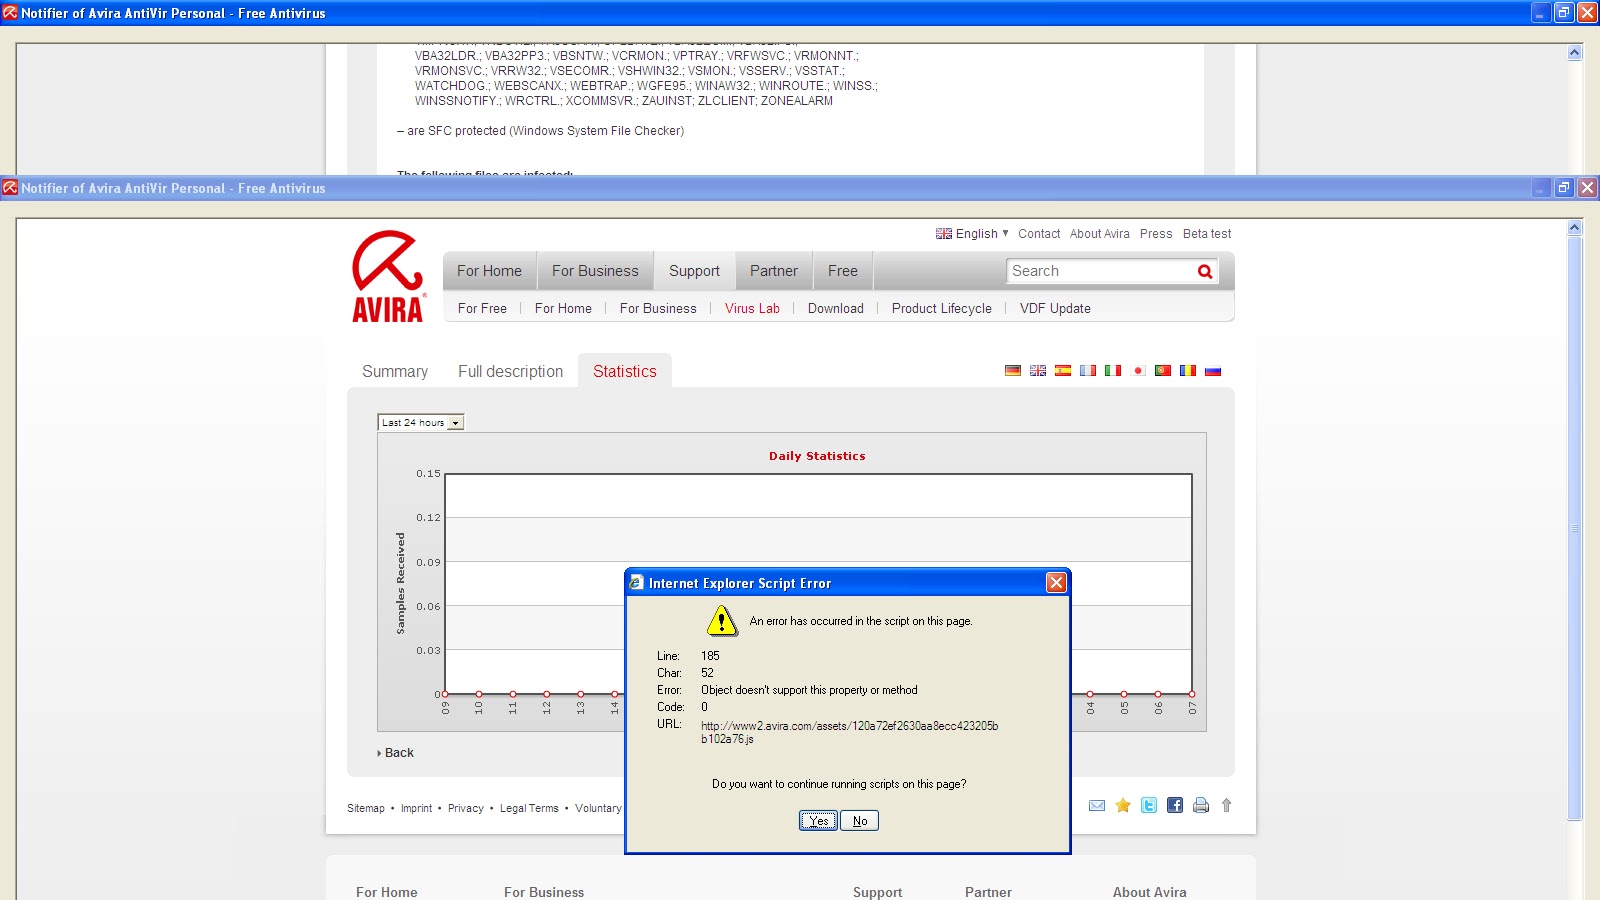The height and width of the screenshot is (900, 1600).
Task: Click the front Notifier window's title bar Avira icon
Action: (10, 187)
